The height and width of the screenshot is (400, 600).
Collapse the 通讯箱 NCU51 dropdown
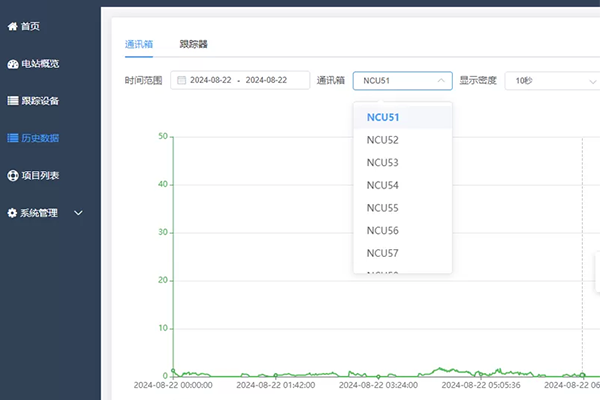441,81
